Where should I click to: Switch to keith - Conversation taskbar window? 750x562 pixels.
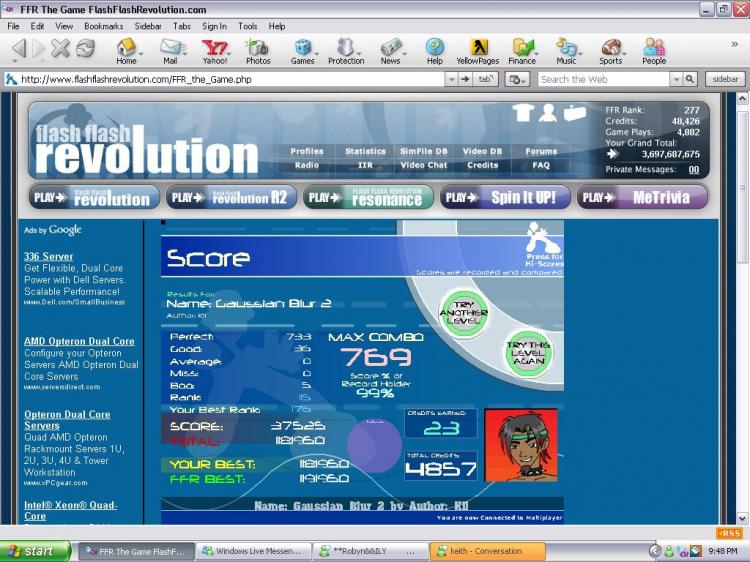(488, 551)
